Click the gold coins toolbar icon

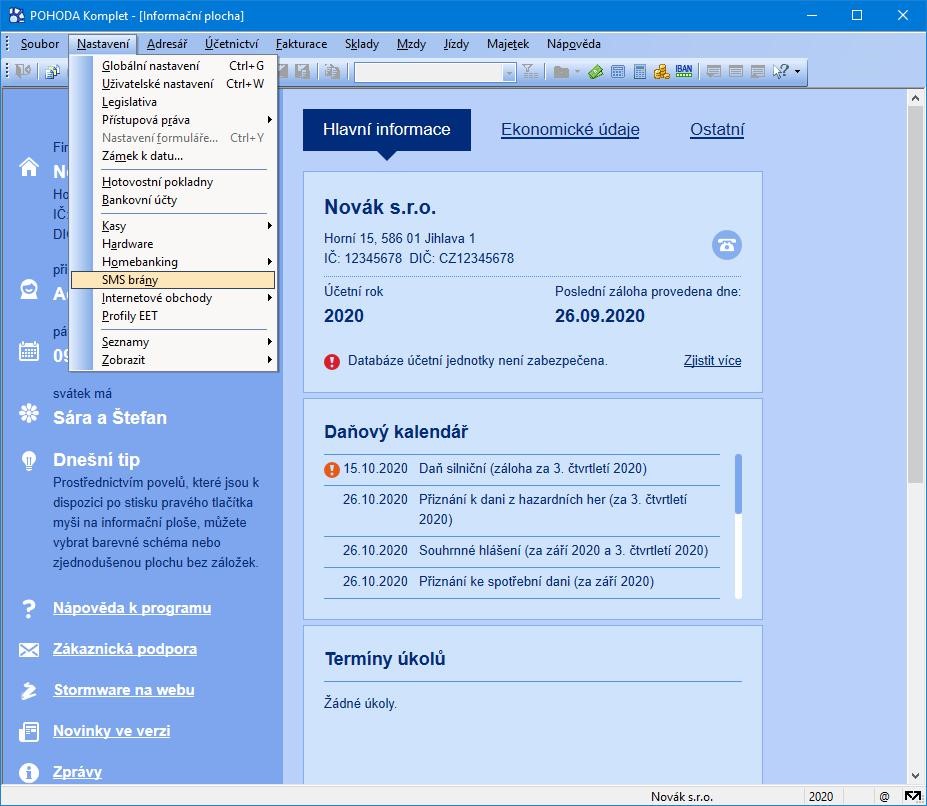[x=662, y=72]
